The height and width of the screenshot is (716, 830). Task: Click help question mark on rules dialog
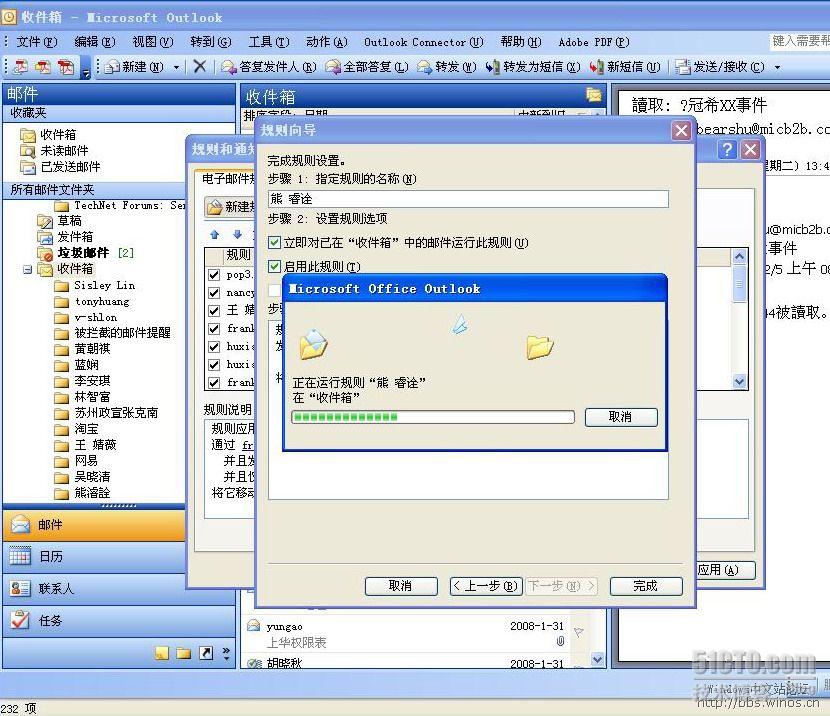[727, 150]
